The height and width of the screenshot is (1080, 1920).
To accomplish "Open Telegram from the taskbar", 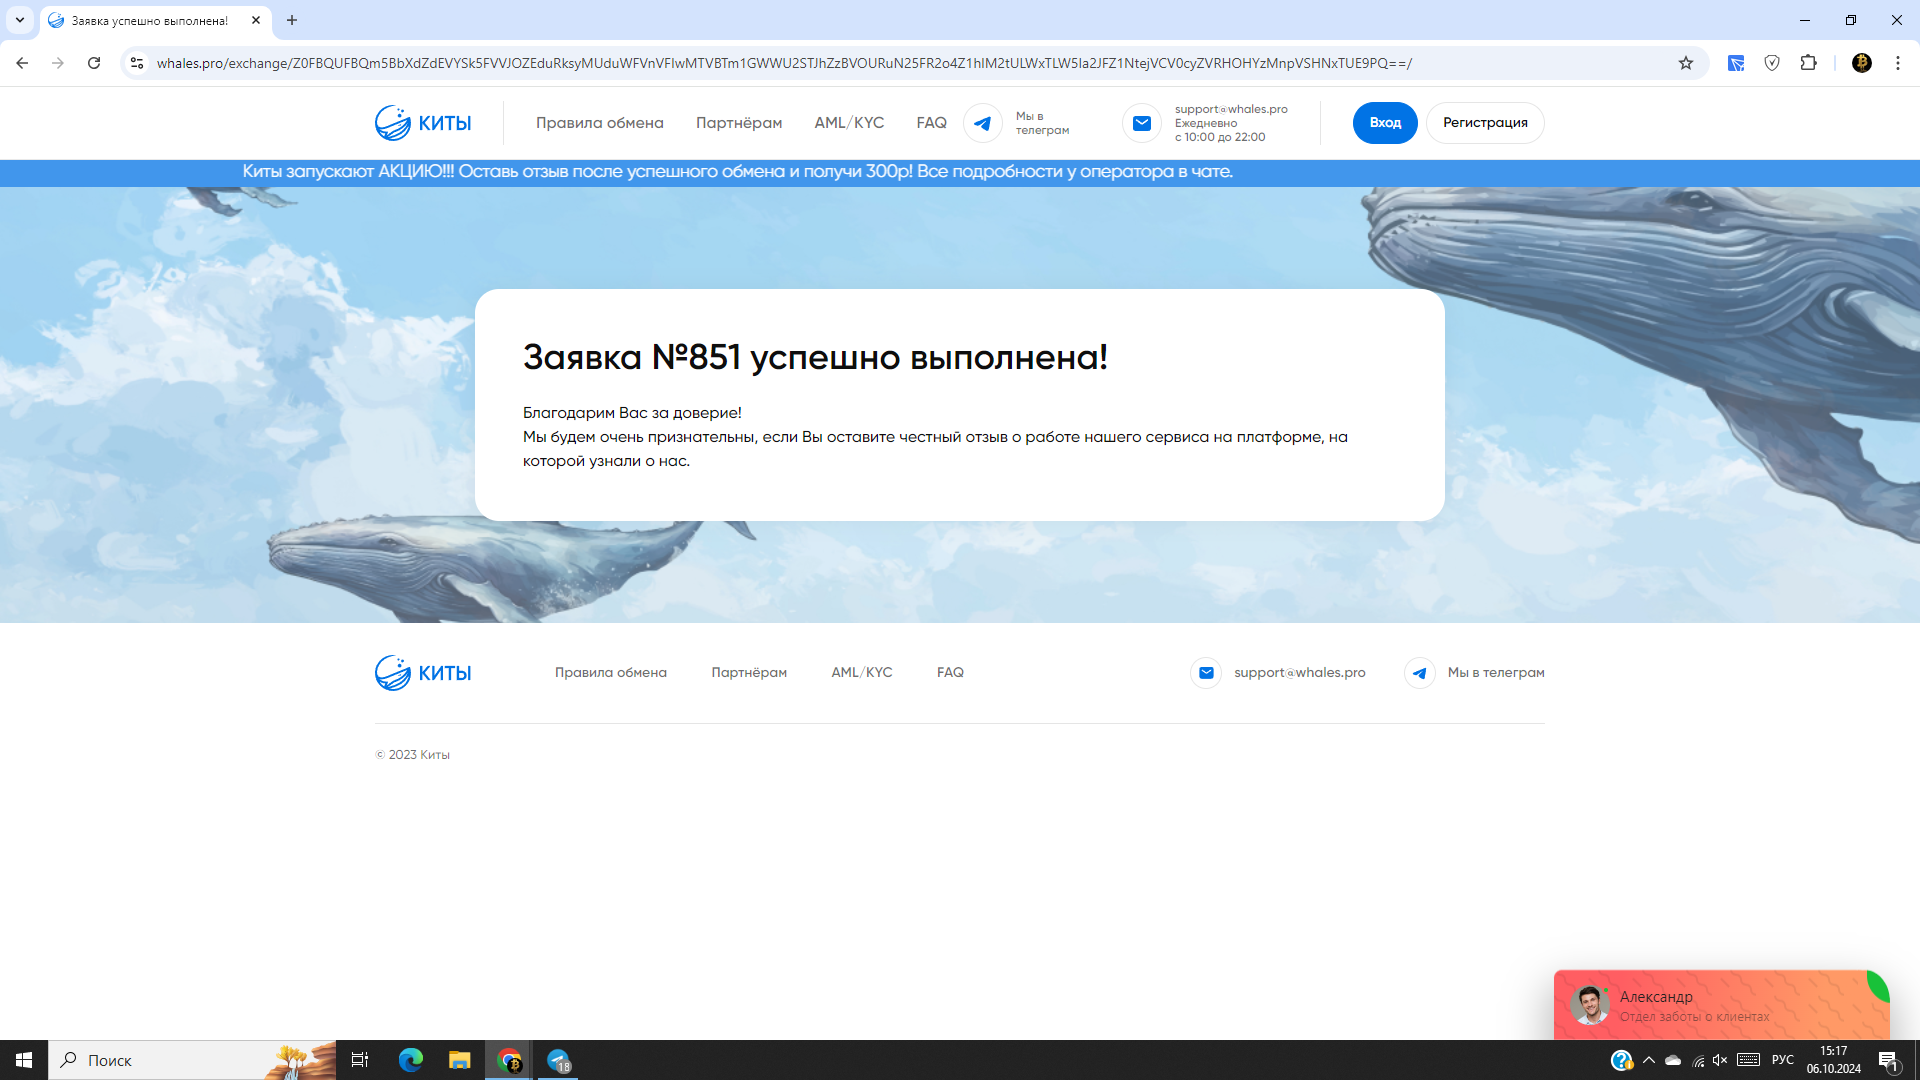I will (558, 1060).
